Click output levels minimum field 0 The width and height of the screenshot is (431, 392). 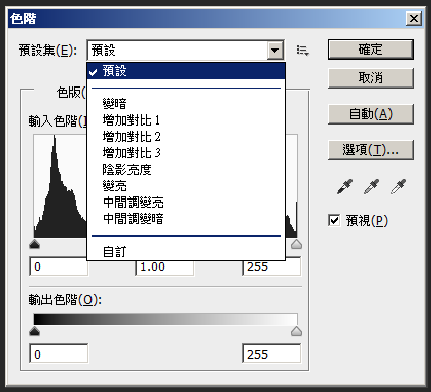(x=59, y=353)
